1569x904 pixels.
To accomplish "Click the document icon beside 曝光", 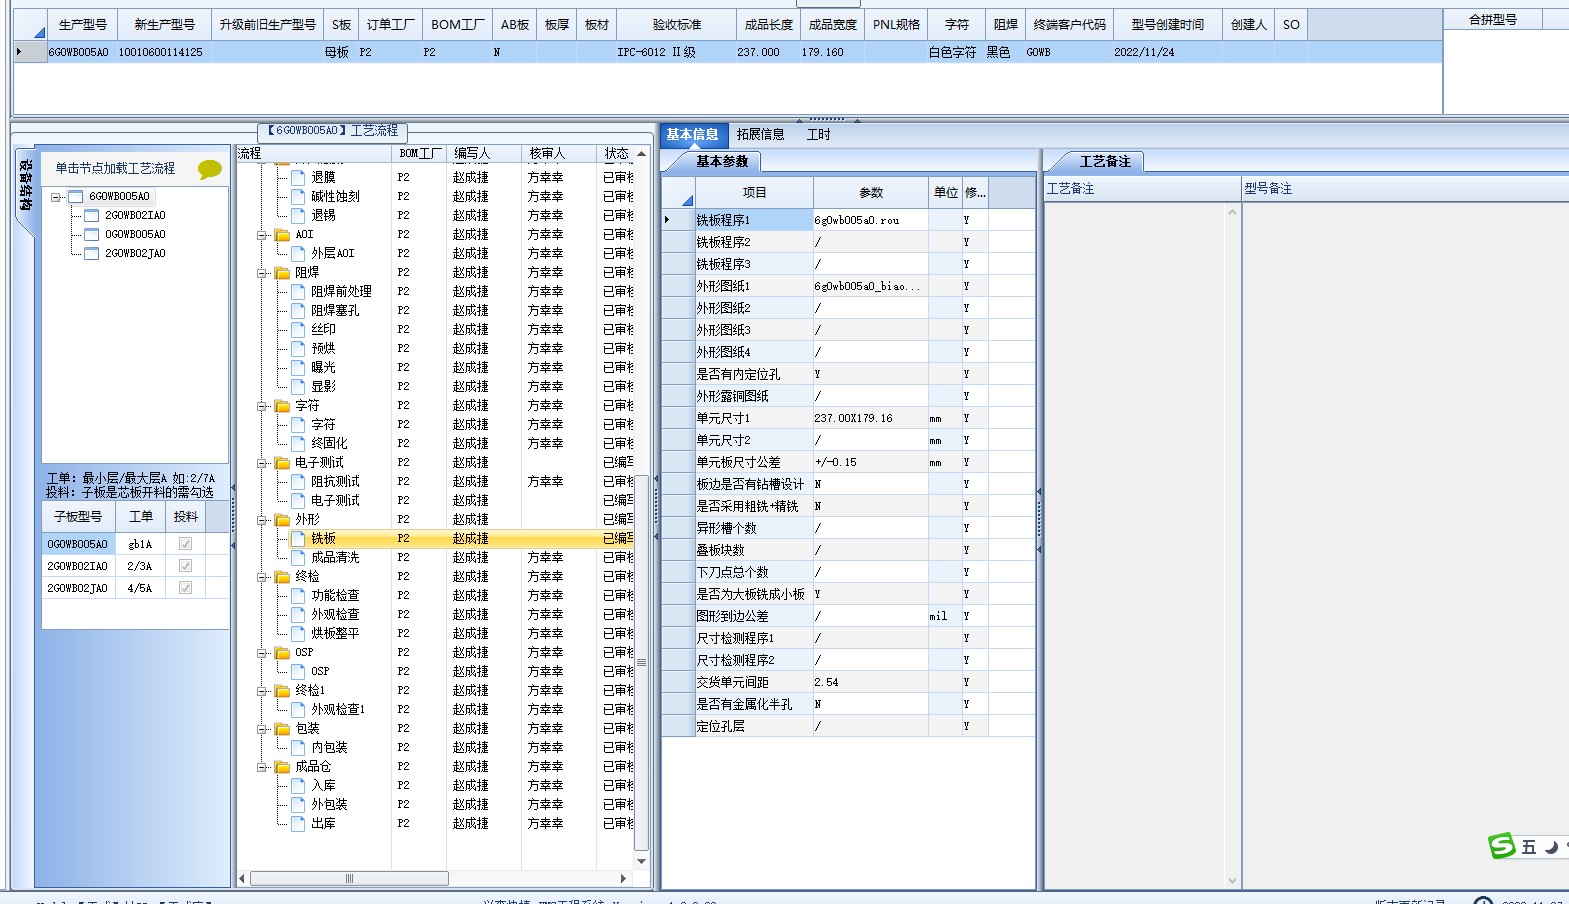I will [x=298, y=367].
